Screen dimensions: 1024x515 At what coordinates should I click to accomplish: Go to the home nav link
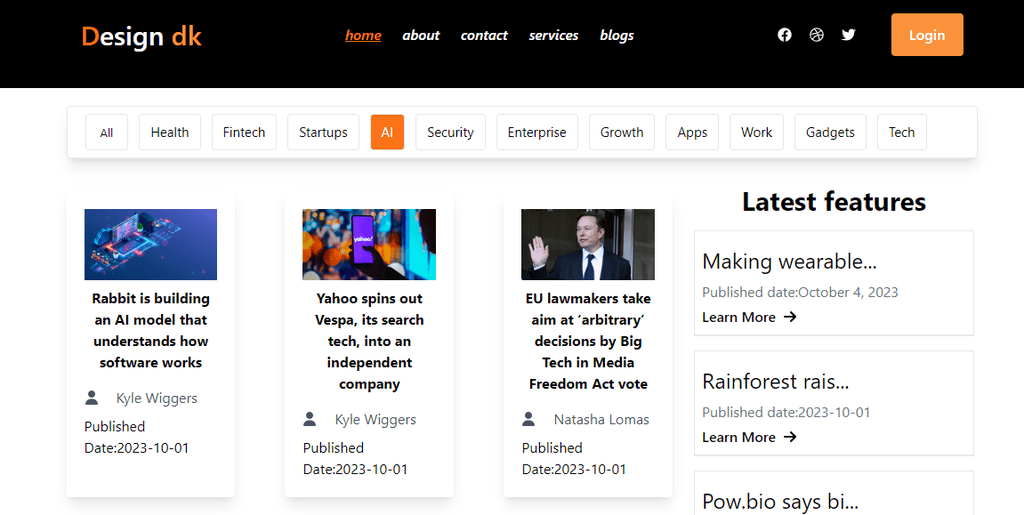(363, 35)
